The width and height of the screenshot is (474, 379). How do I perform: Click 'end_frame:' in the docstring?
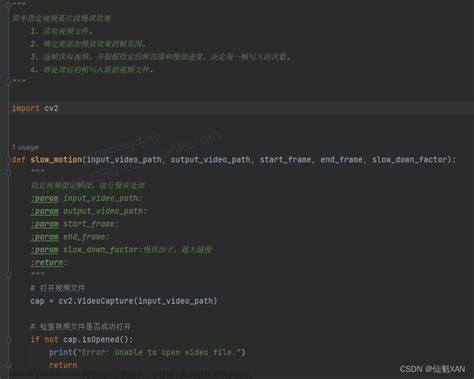[86, 237]
